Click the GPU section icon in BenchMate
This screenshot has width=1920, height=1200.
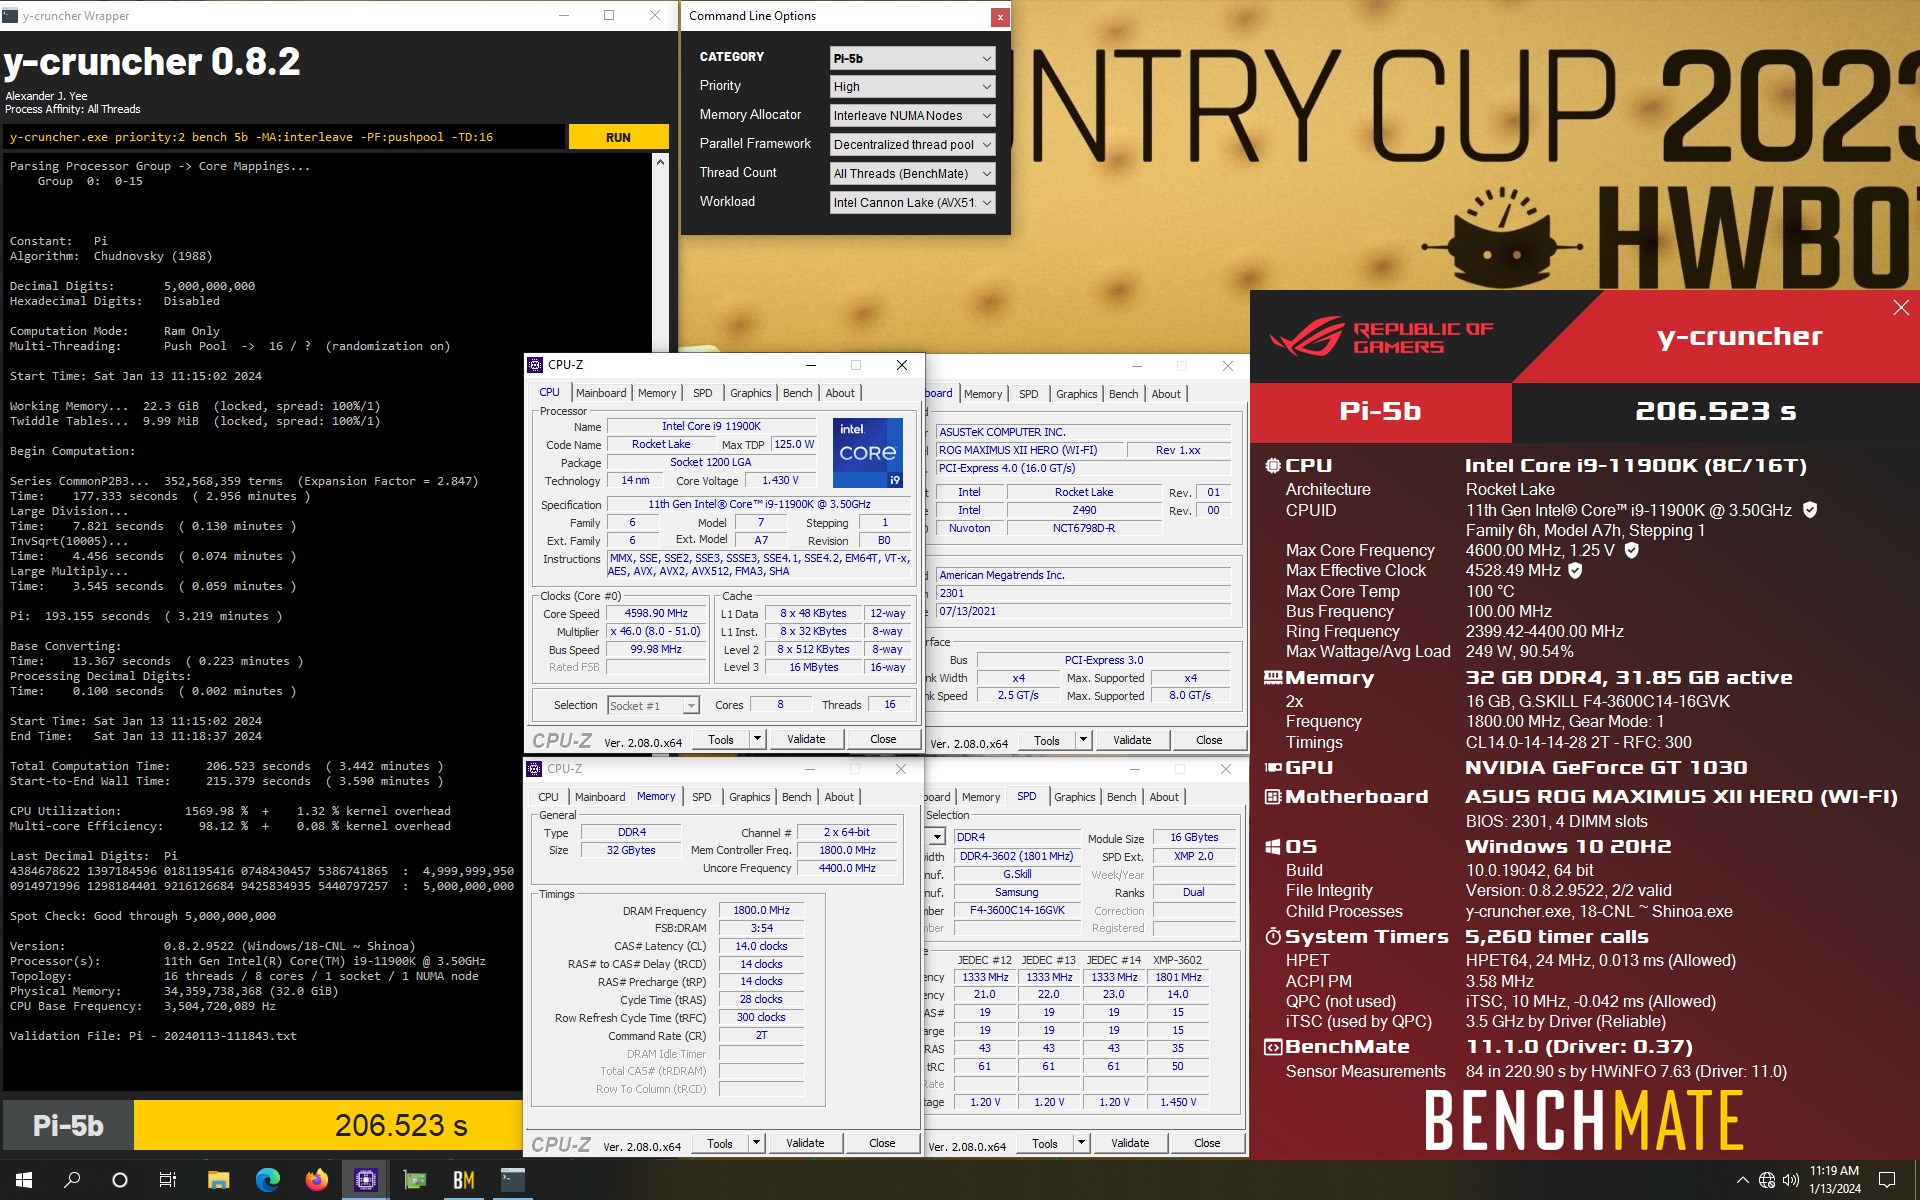[1273, 767]
